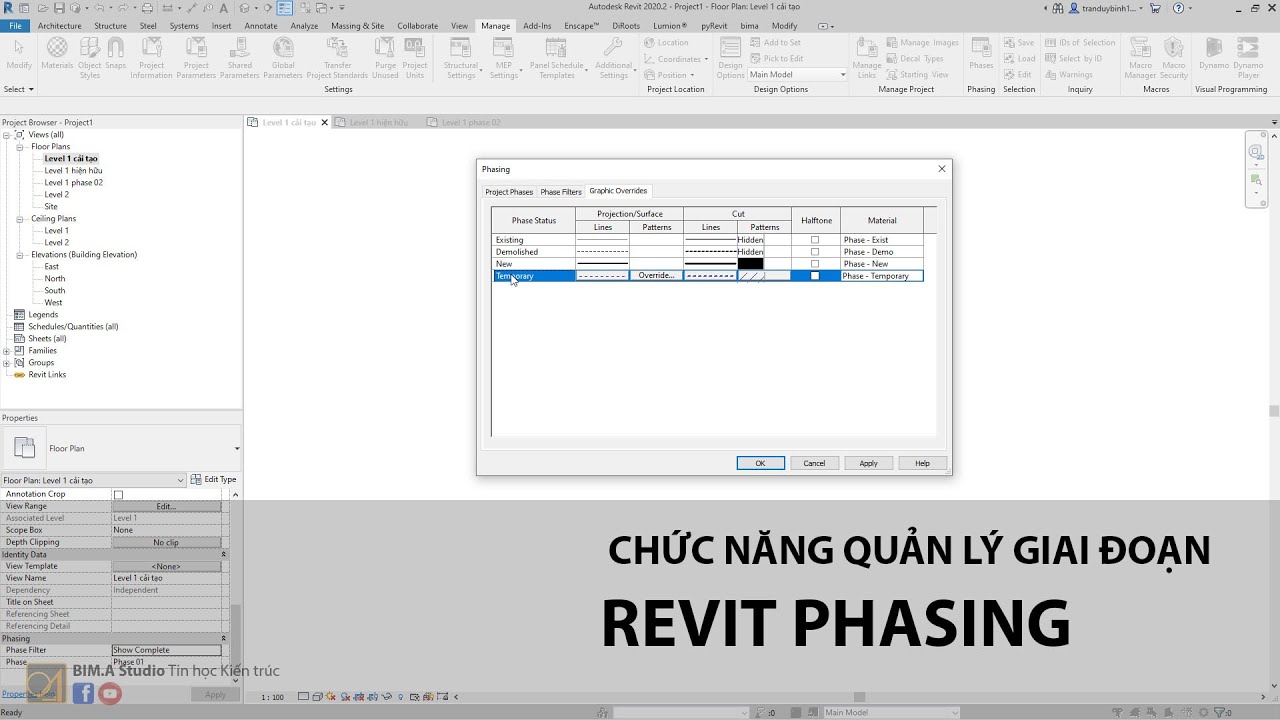The image size is (1280, 720).
Task: Open the Edit Type button in Properties
Action: [214, 480]
